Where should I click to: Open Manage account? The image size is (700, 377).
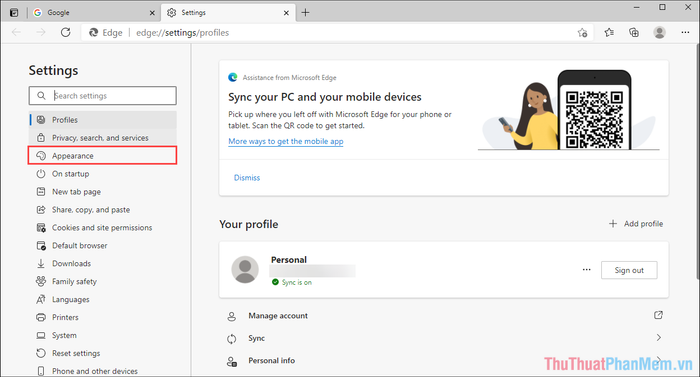pos(444,316)
